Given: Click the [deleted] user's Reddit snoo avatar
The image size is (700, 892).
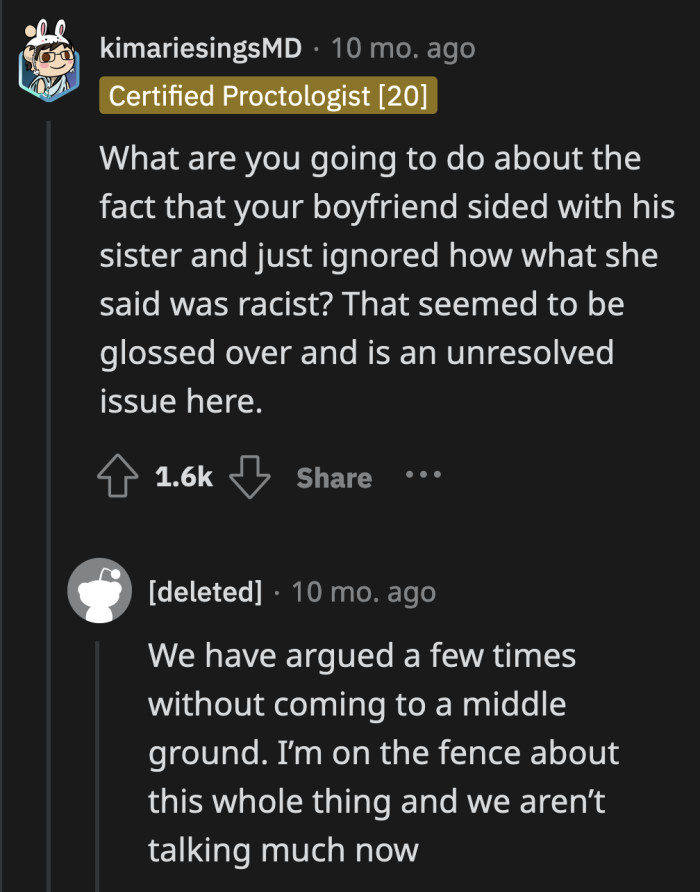Looking at the screenshot, I should (x=100, y=590).
